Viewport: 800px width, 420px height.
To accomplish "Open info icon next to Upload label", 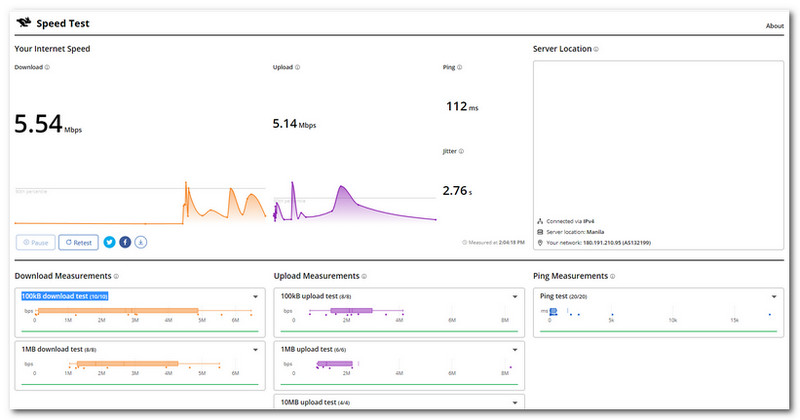I will point(299,68).
